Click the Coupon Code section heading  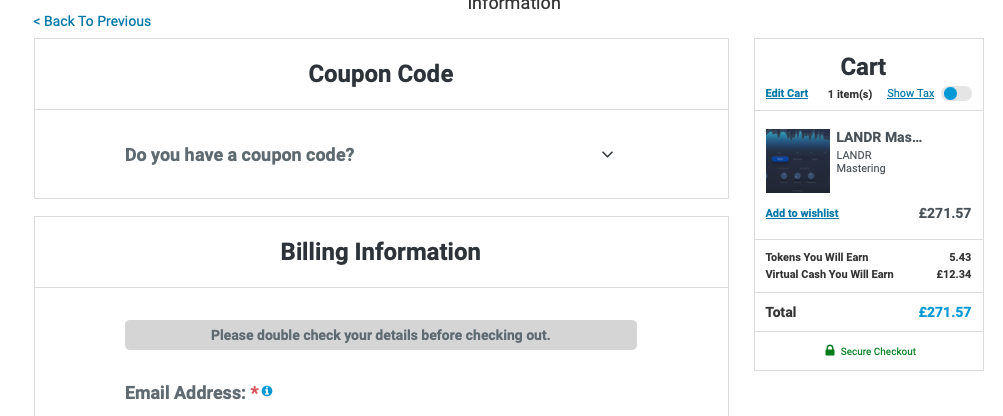(x=381, y=74)
